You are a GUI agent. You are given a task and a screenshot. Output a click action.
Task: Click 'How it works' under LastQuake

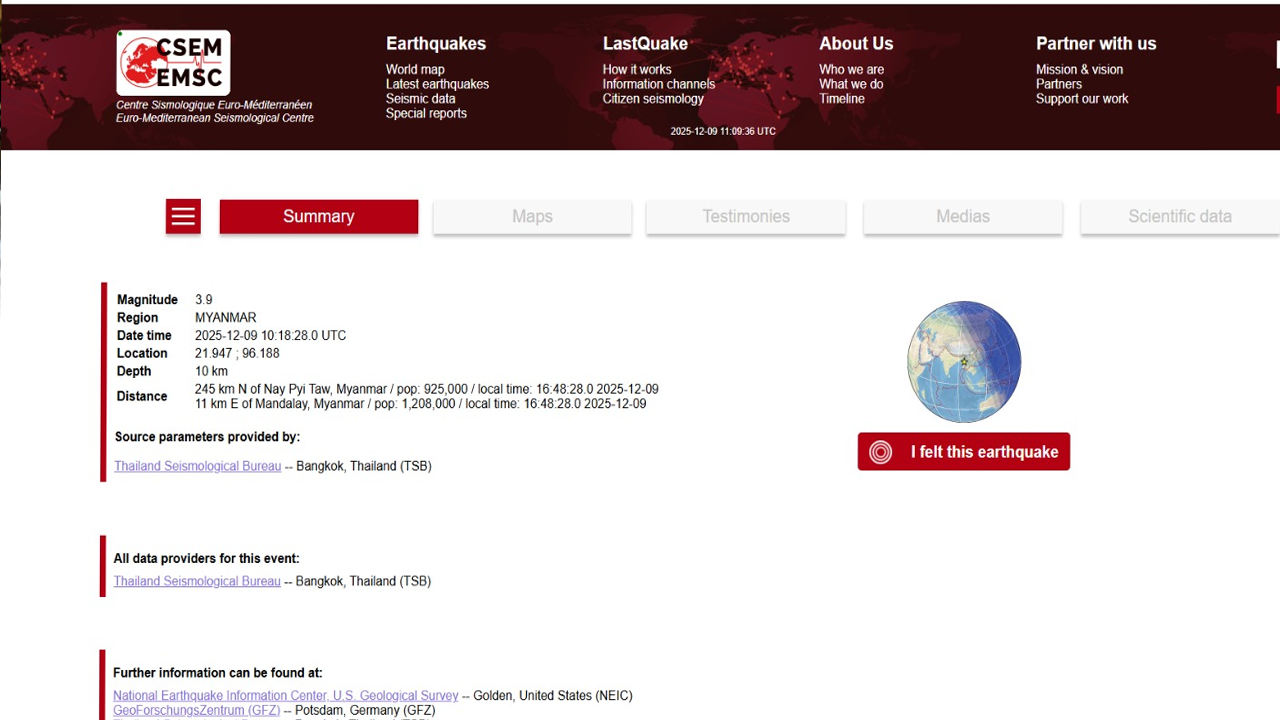tap(637, 70)
